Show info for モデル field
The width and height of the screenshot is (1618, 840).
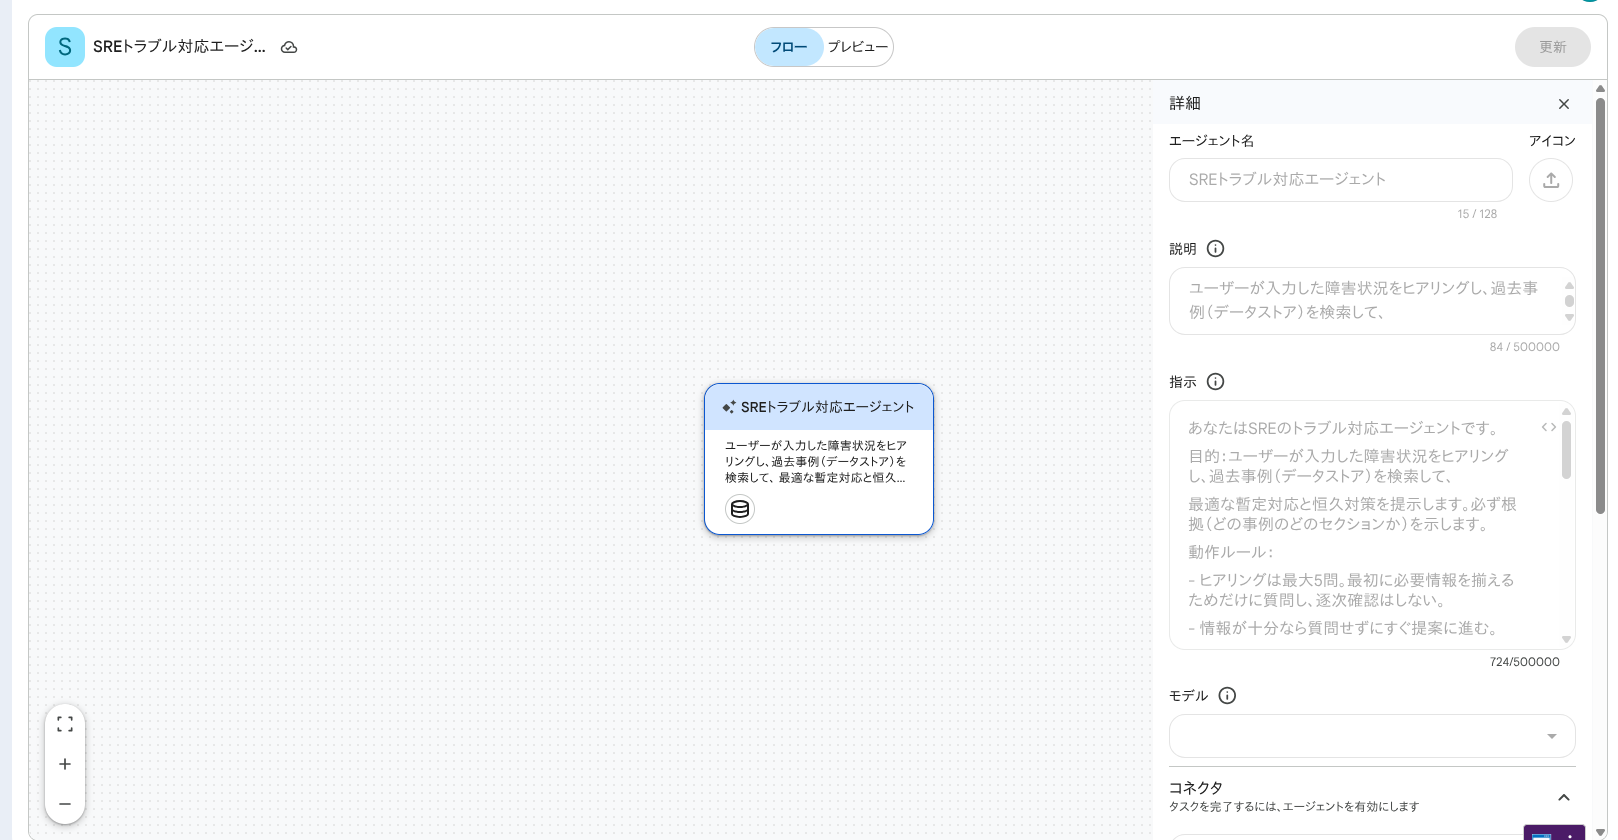pos(1228,696)
